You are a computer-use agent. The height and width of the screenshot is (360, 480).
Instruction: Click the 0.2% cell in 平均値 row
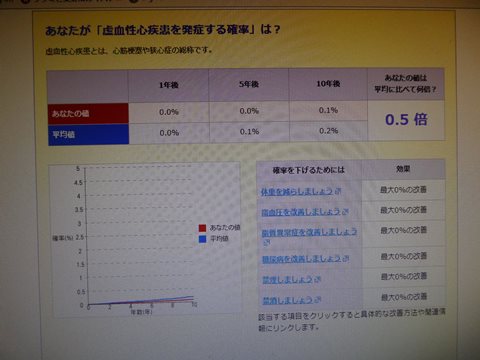click(329, 131)
